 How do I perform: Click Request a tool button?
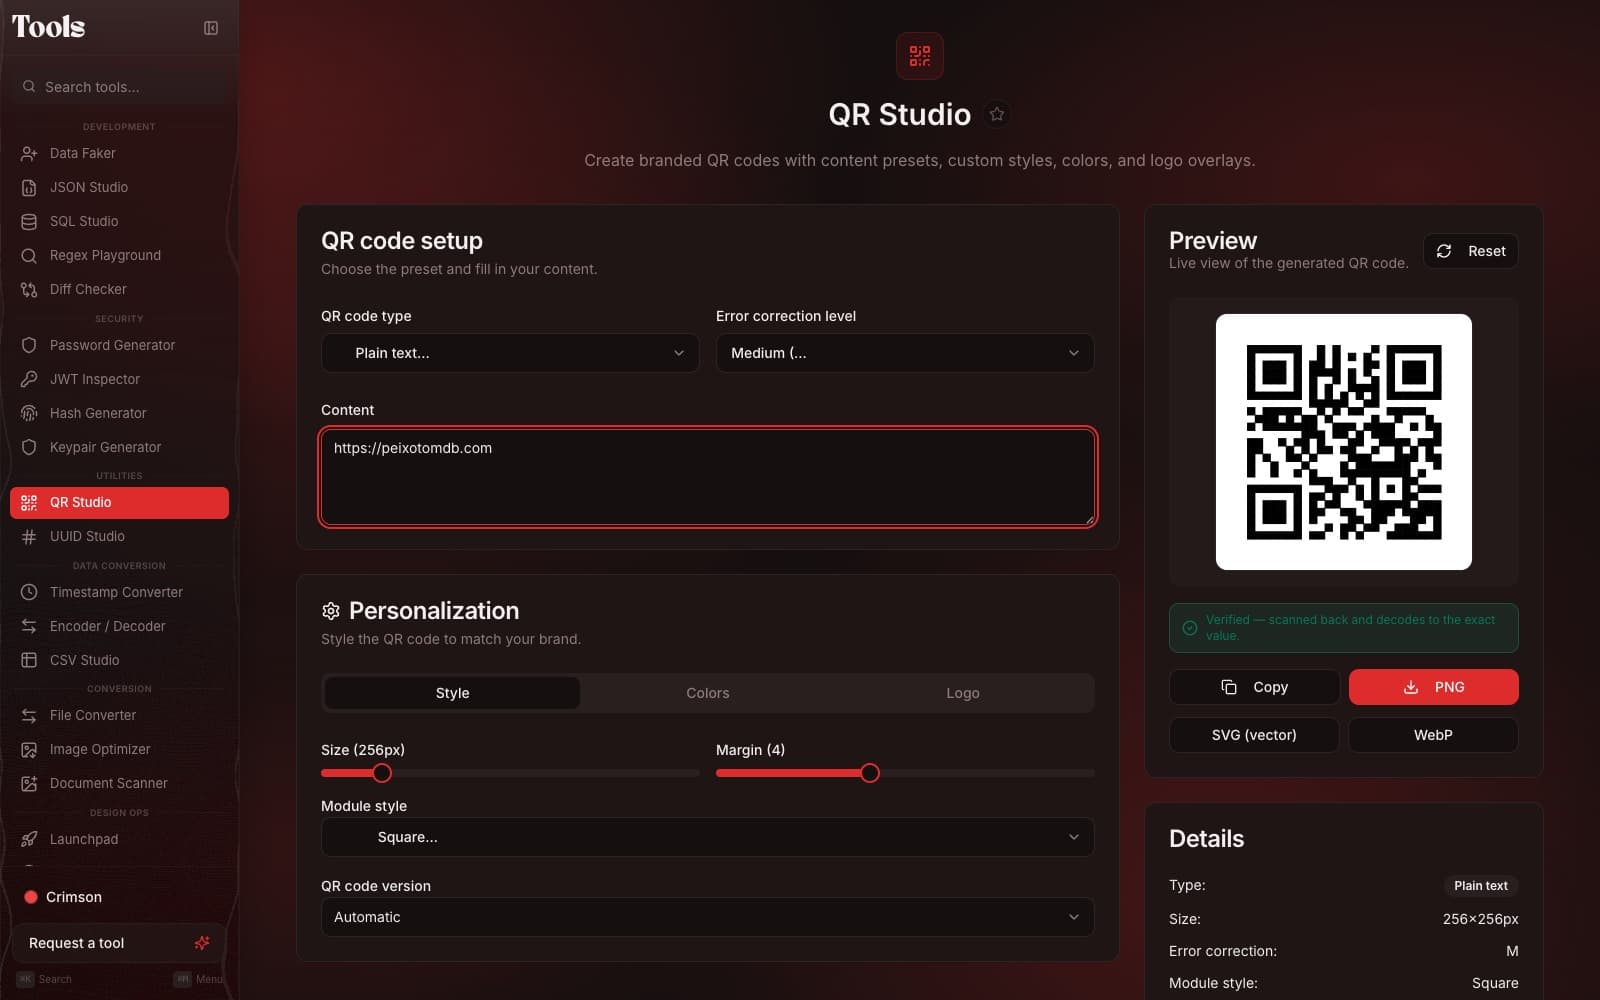coord(119,943)
